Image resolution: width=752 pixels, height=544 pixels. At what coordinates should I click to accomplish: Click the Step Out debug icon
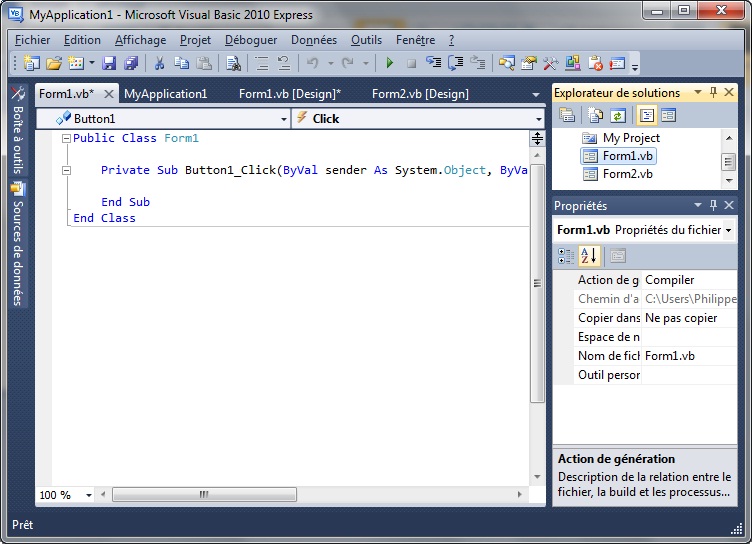coord(478,63)
